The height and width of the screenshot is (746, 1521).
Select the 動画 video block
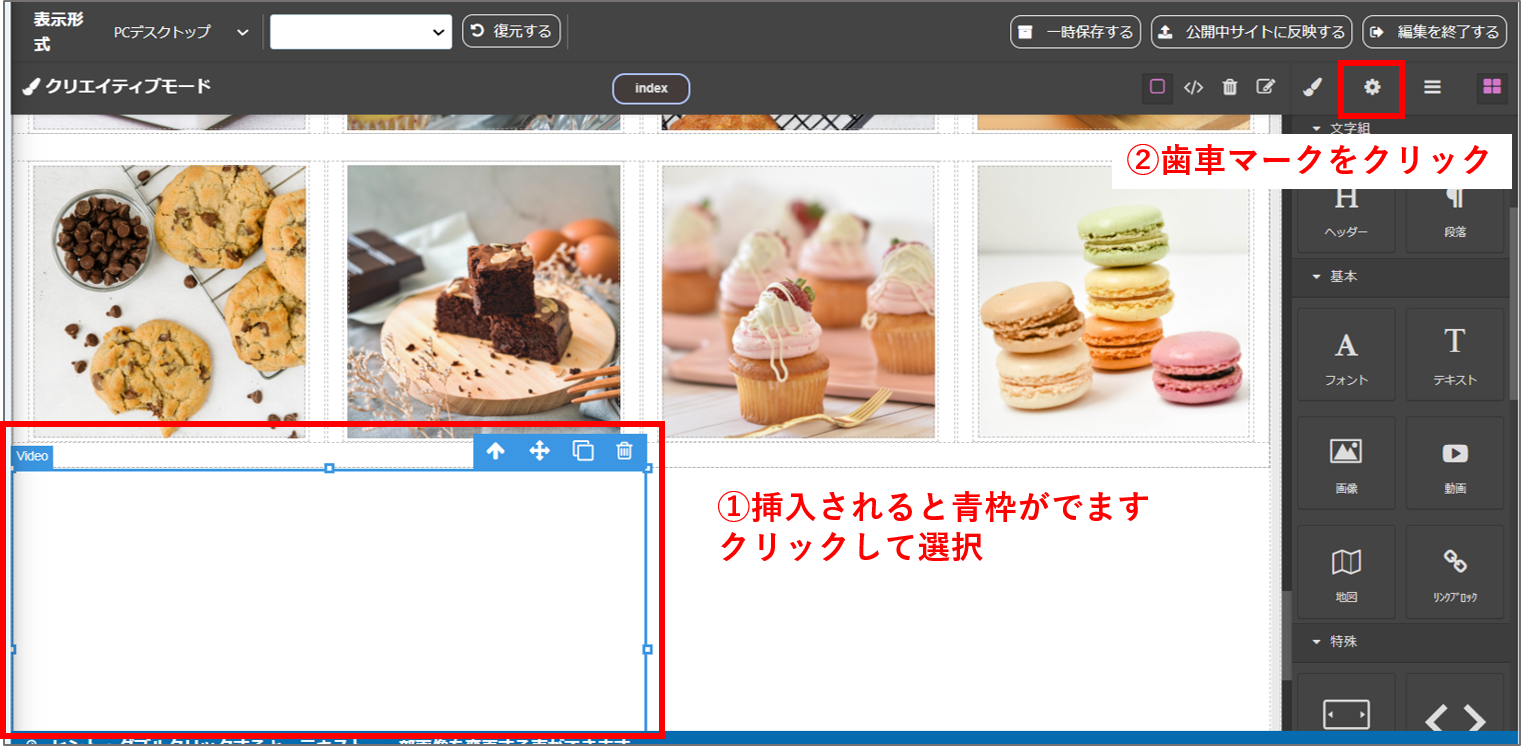pyautogui.click(x=1454, y=466)
